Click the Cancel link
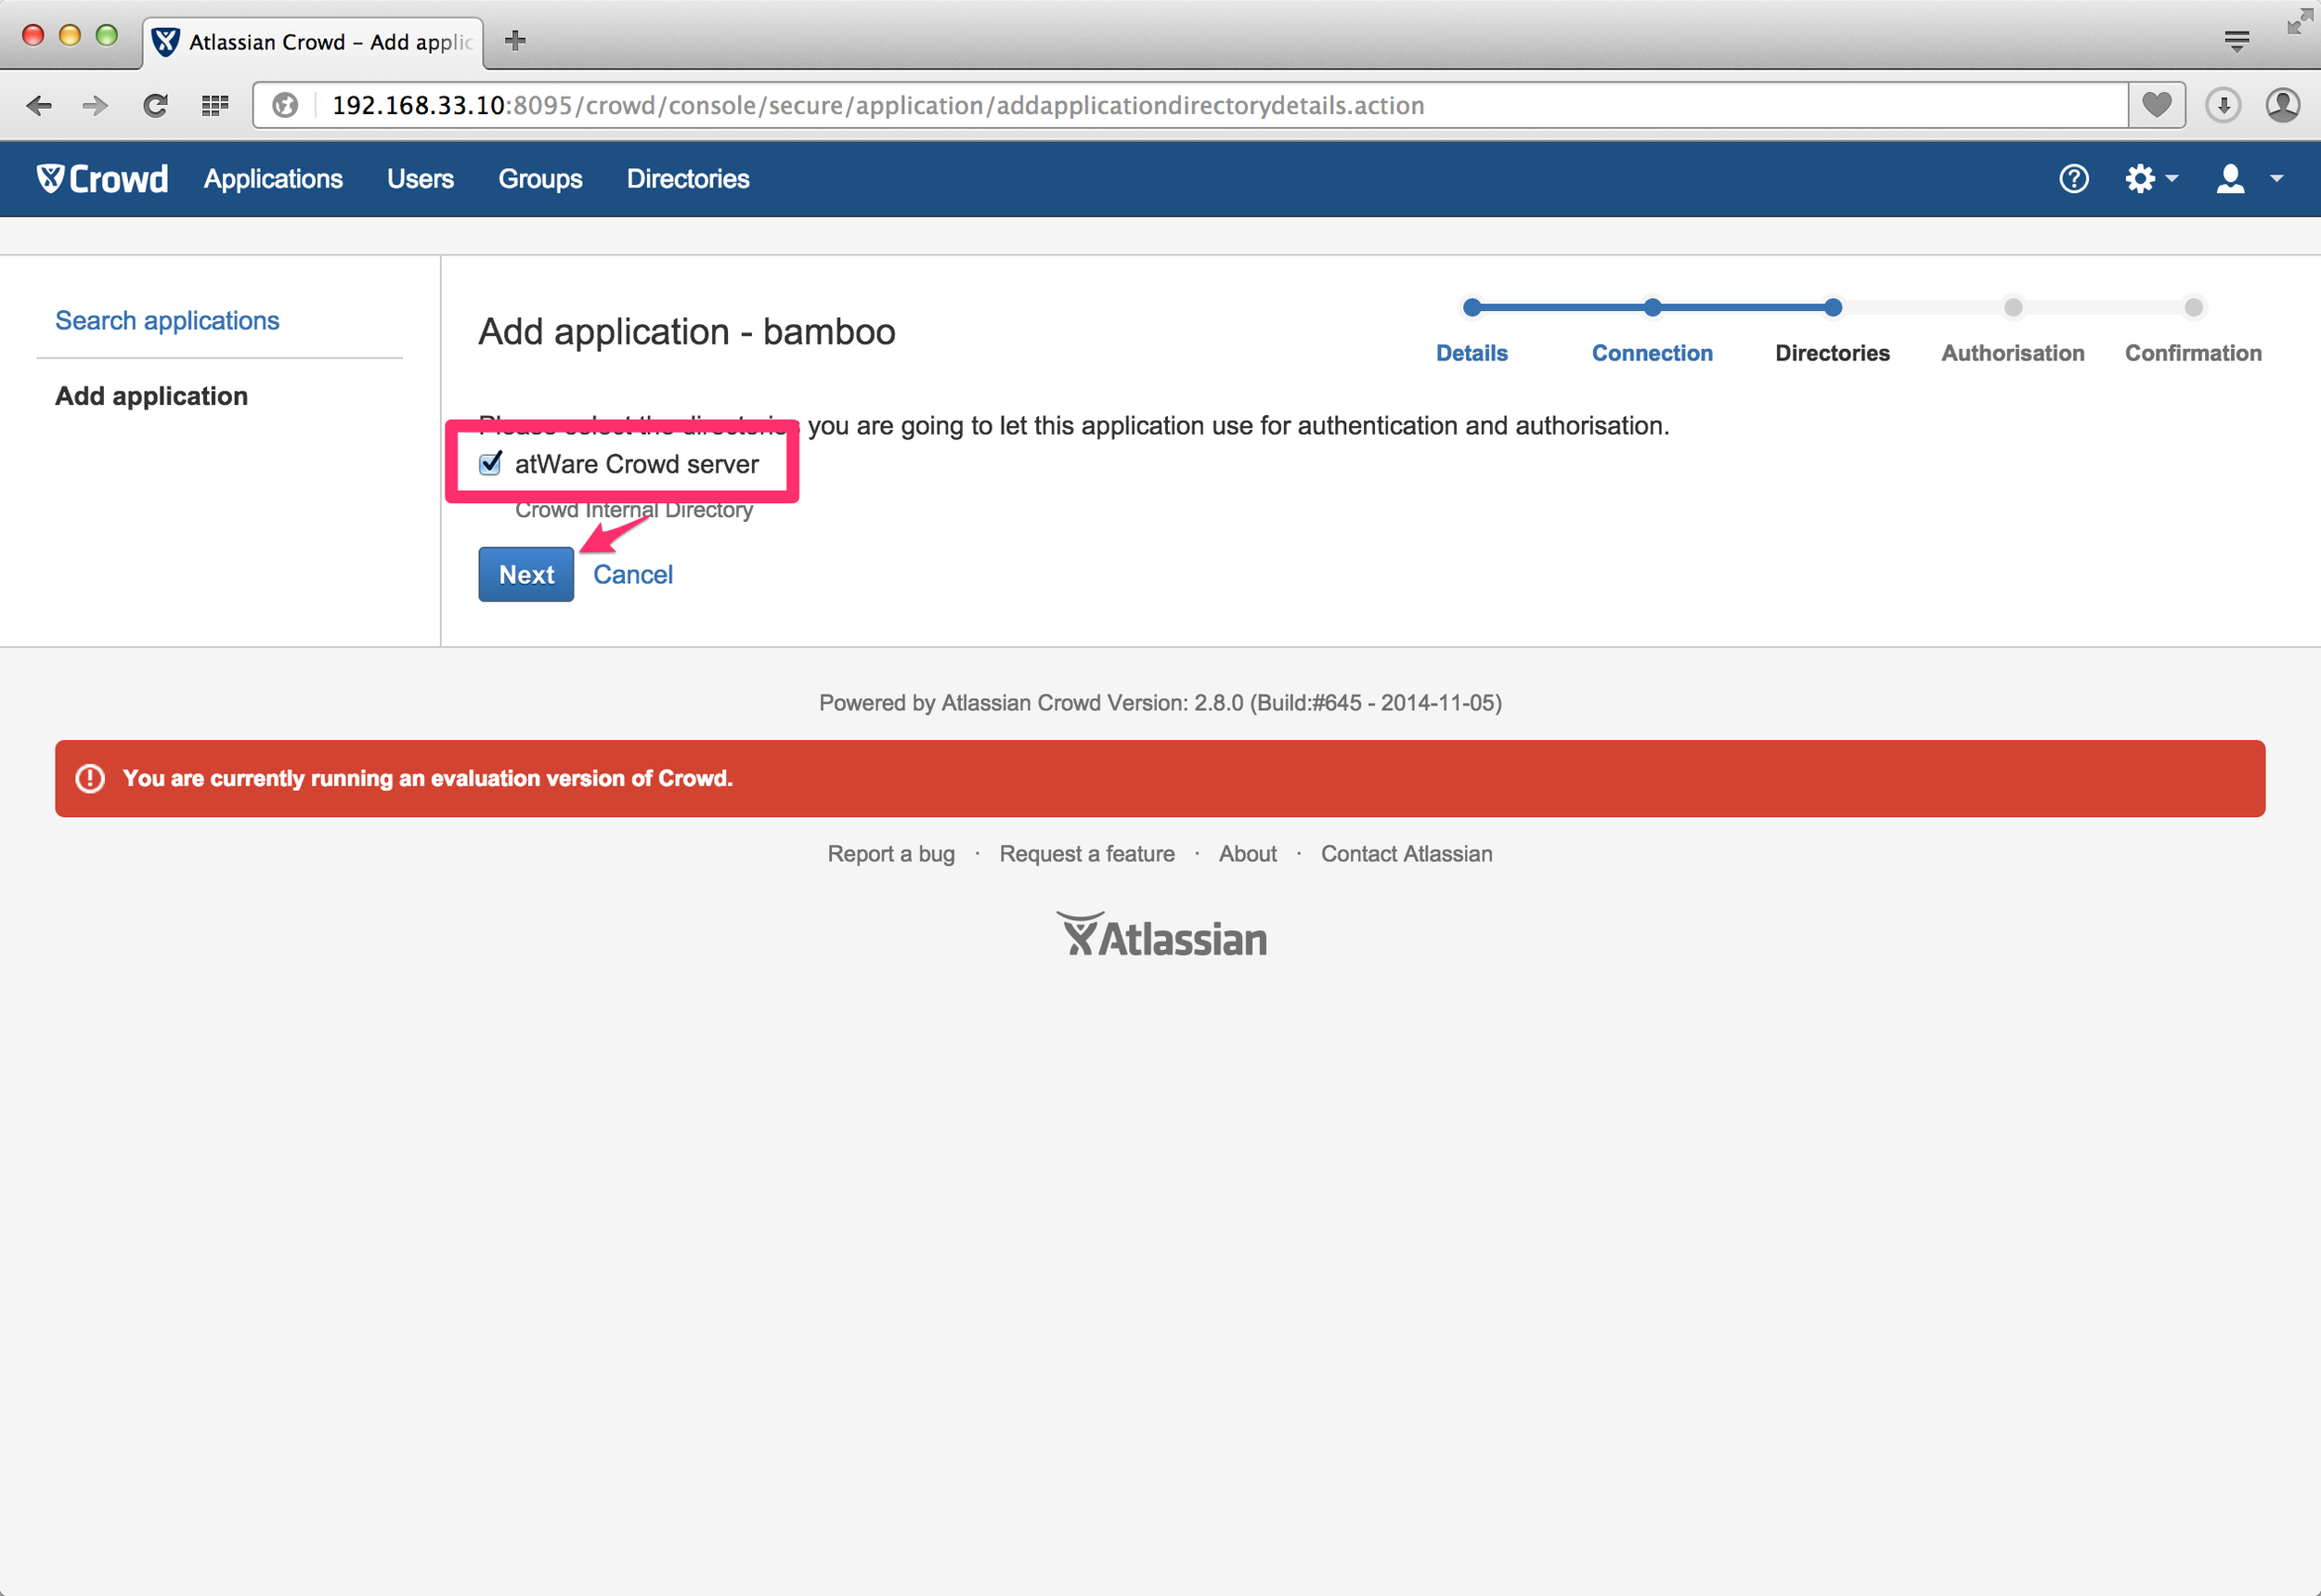Screen dimensions: 2321x1596 633,574
